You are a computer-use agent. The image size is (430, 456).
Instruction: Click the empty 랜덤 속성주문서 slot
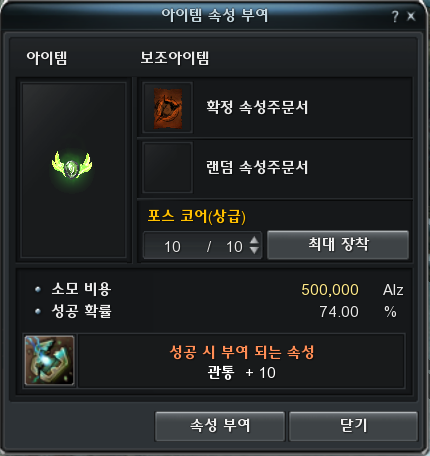click(x=168, y=168)
